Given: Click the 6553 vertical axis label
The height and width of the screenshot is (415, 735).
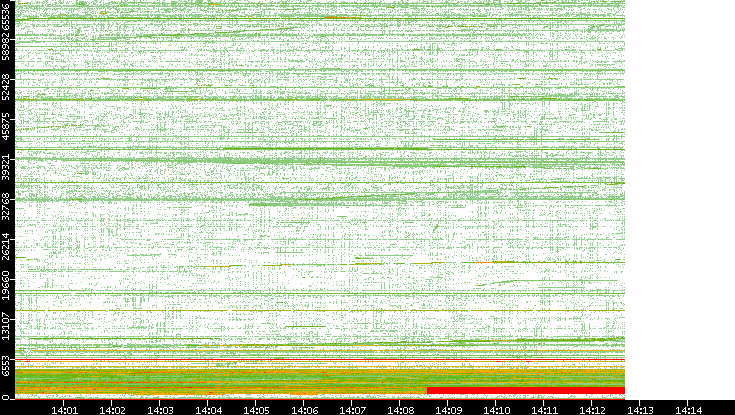Looking at the screenshot, I should pos(6,365).
